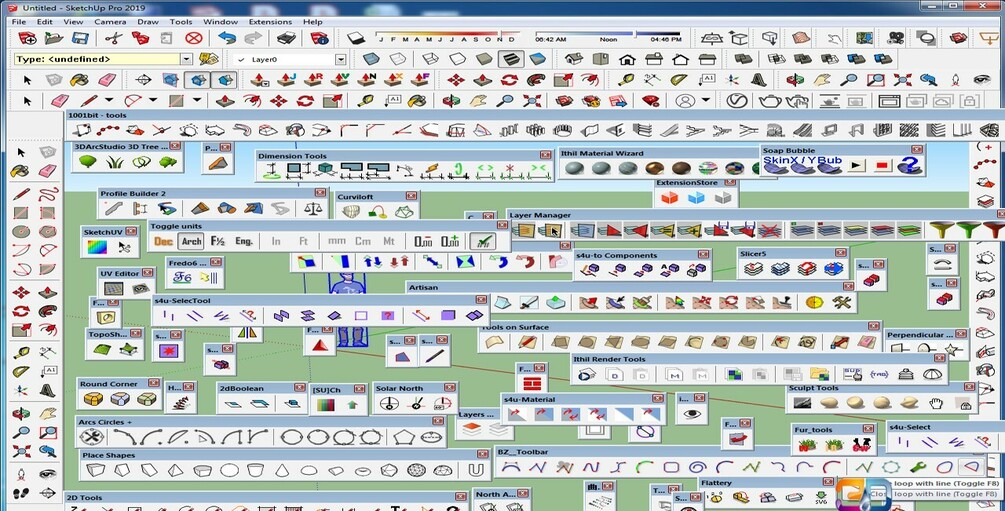Open the Fredo6 F6 icon
This screenshot has width=1005, height=511.
pos(182,277)
